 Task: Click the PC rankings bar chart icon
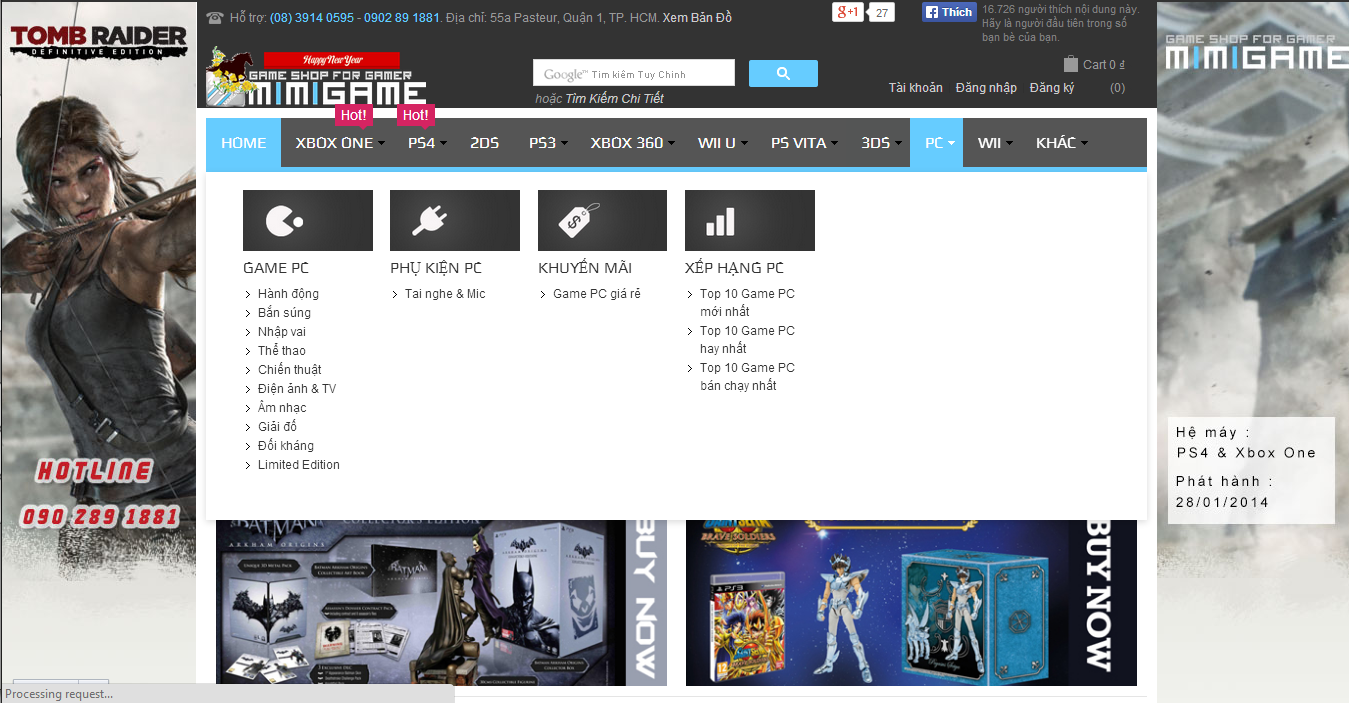750,220
